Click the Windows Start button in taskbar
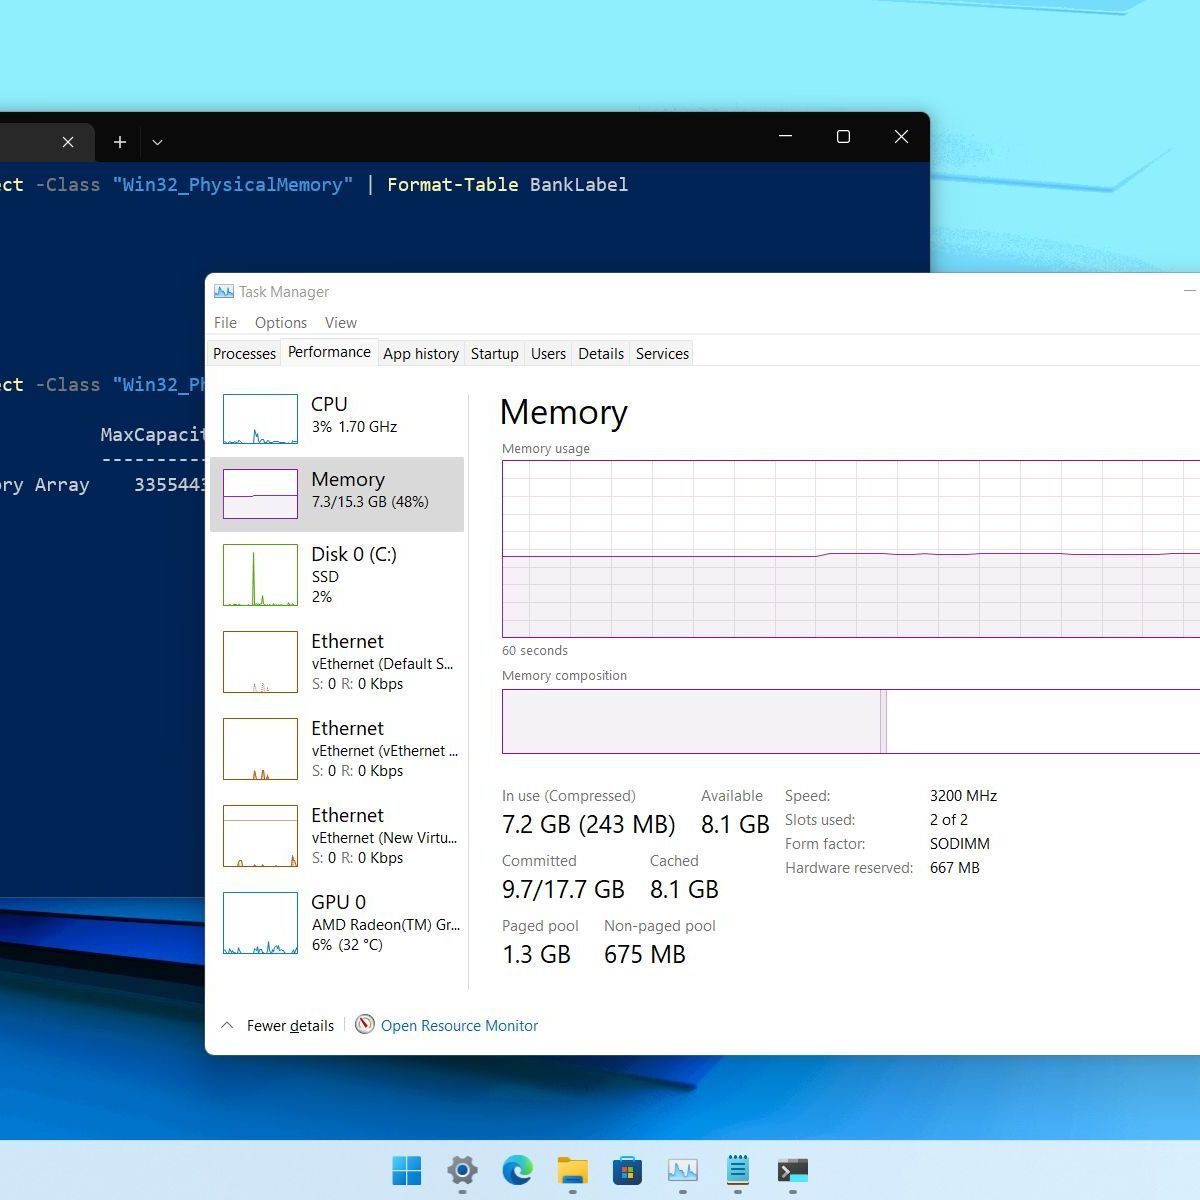Viewport: 1200px width, 1200px height. (407, 1170)
